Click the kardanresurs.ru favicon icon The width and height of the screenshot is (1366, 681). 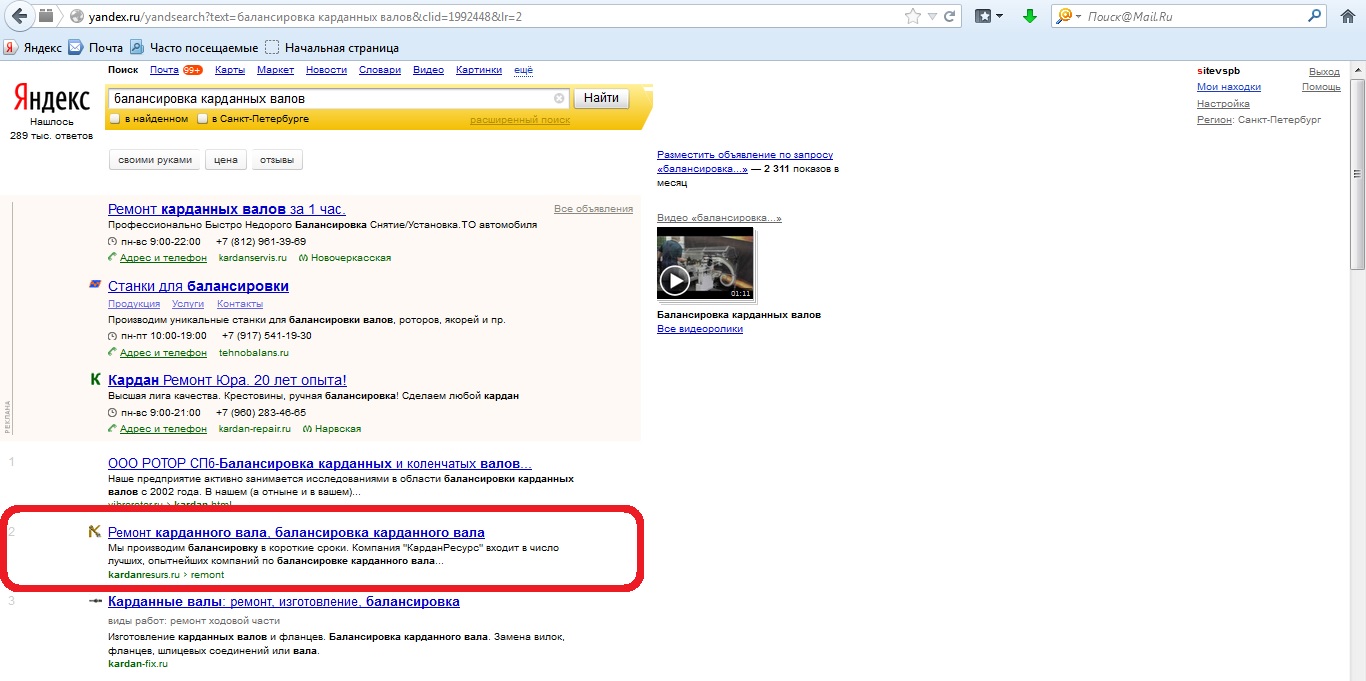[x=95, y=532]
